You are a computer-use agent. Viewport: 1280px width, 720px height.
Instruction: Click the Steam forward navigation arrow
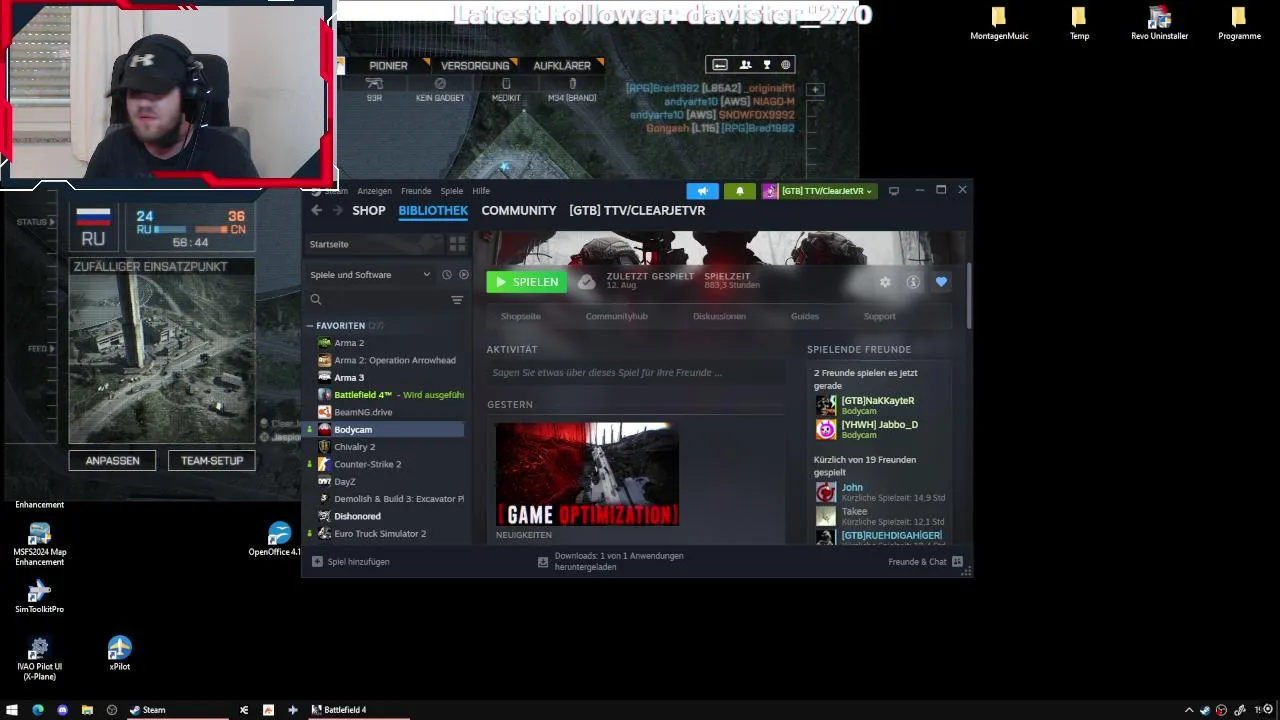337,210
